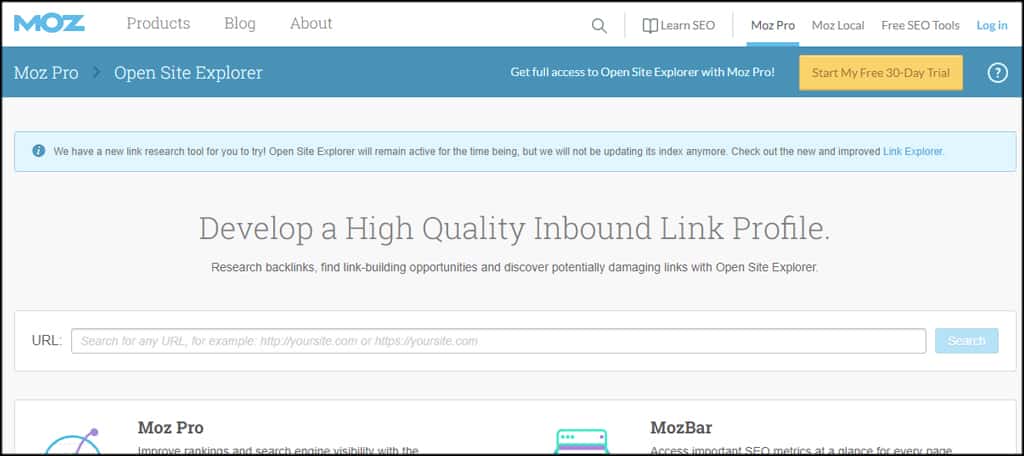Click the Learn SEO book icon
The width and height of the screenshot is (1024, 456).
coord(650,25)
